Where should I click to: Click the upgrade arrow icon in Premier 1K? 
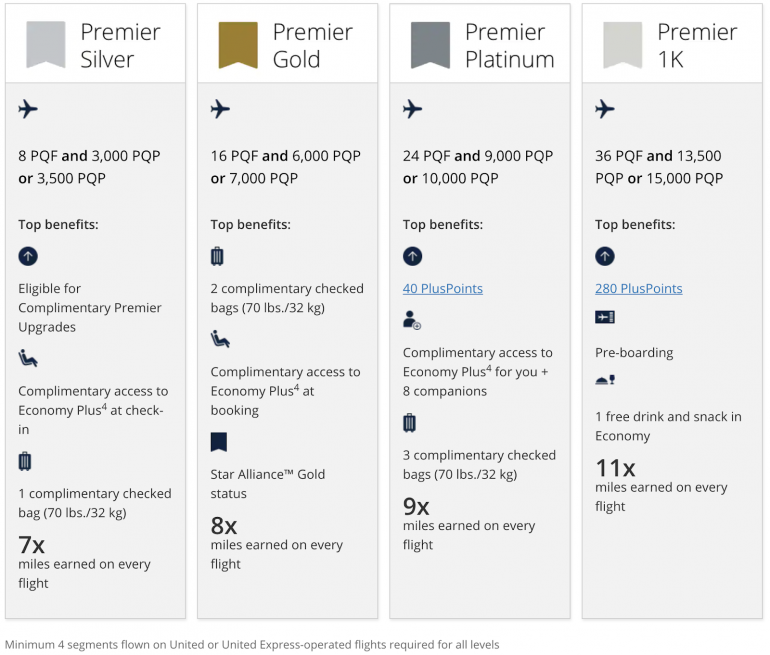click(604, 257)
